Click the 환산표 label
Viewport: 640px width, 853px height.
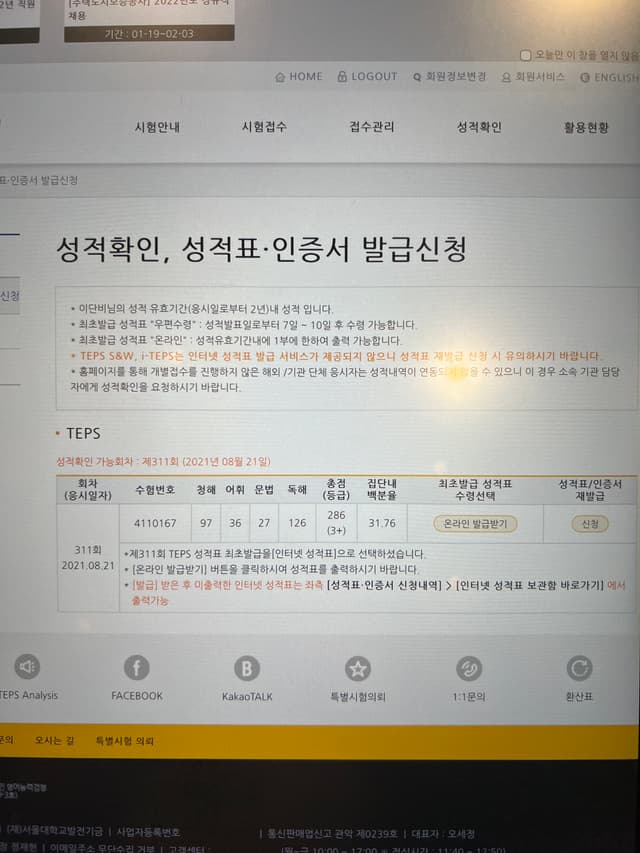pos(579,696)
